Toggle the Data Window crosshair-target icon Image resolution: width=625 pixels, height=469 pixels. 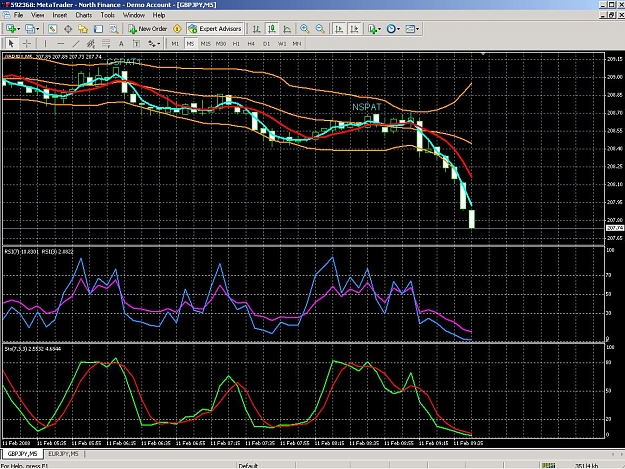pos(68,29)
